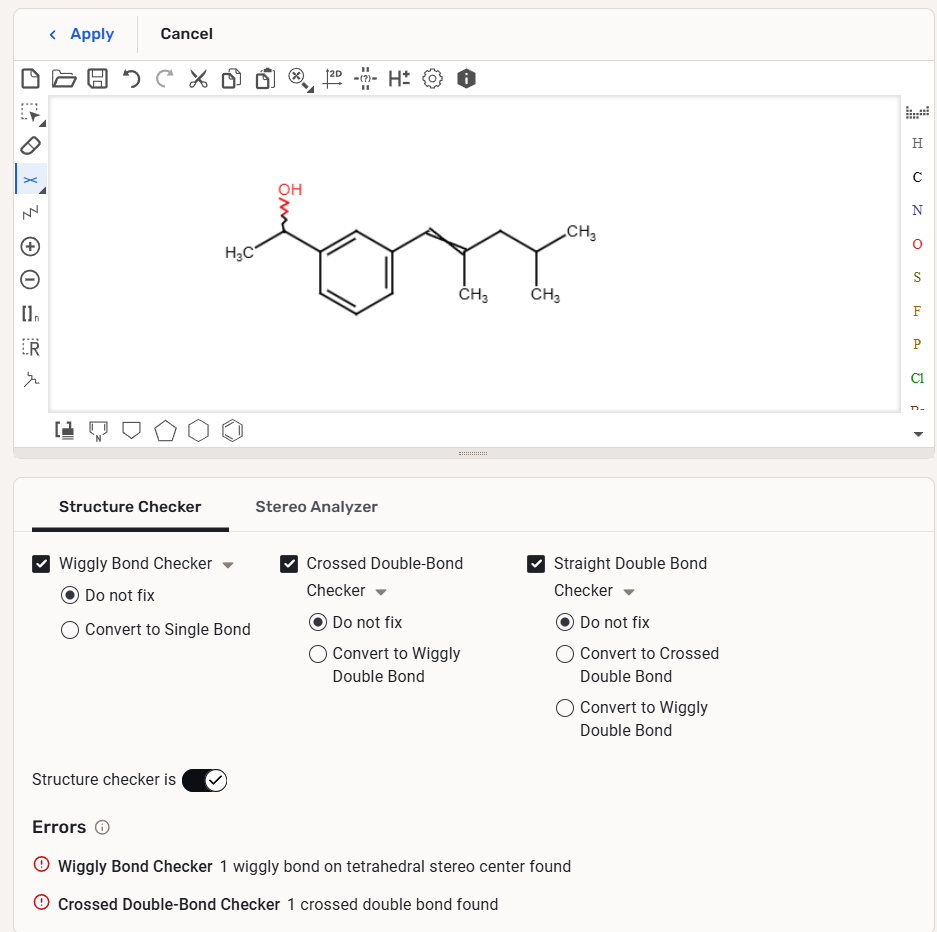Select Convert to Crossed Double Bond
The height and width of the screenshot is (932, 937).
[x=565, y=654]
